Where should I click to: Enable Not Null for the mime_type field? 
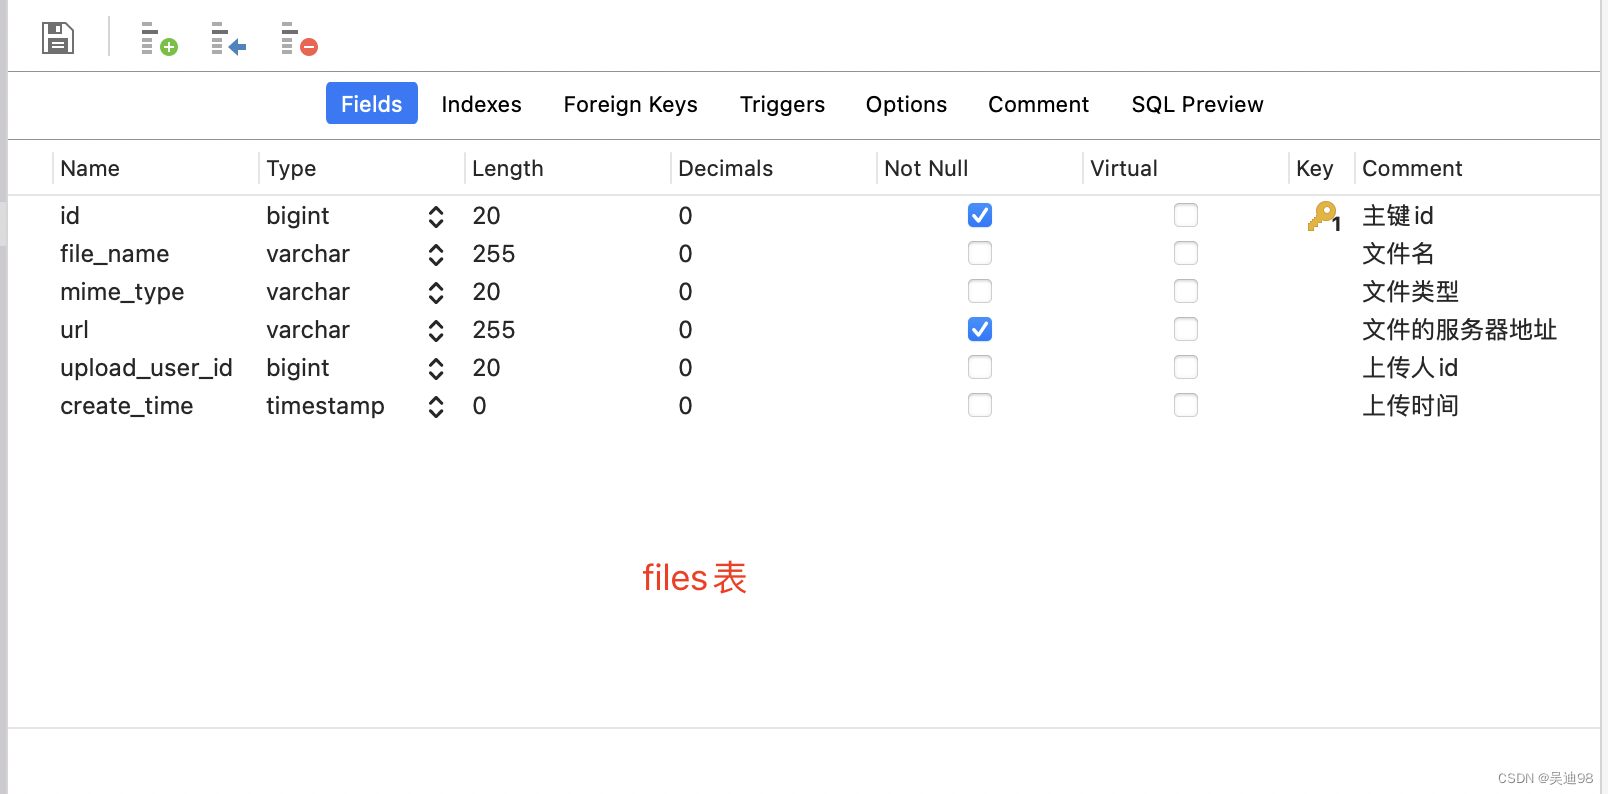pyautogui.click(x=980, y=291)
